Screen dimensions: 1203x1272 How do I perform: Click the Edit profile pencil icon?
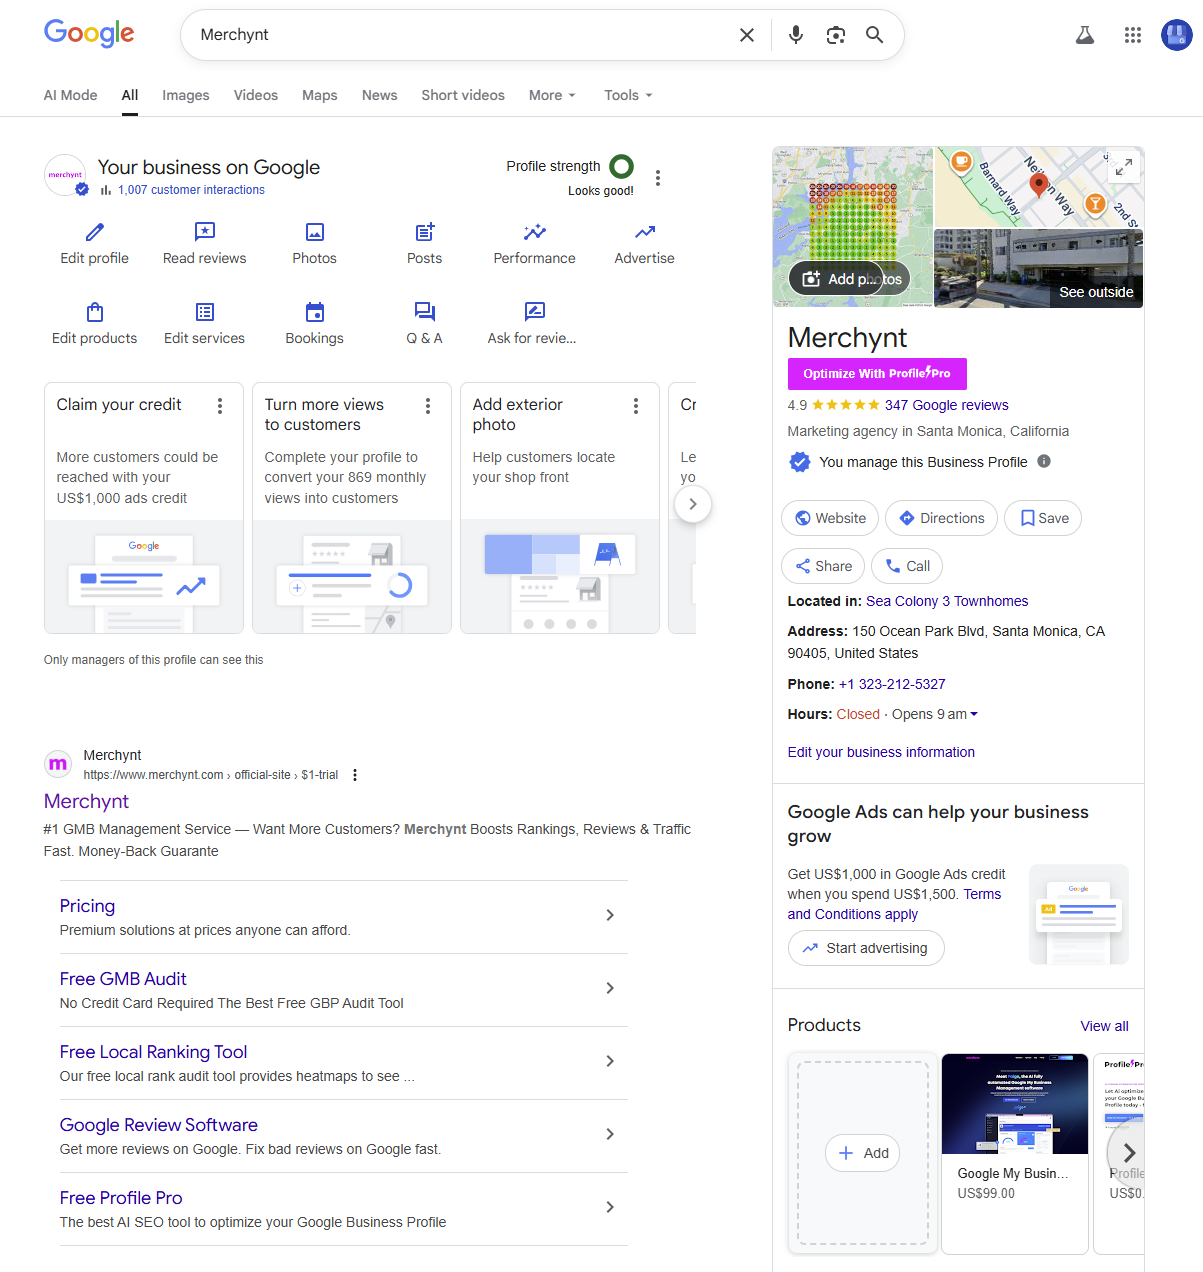[95, 233]
